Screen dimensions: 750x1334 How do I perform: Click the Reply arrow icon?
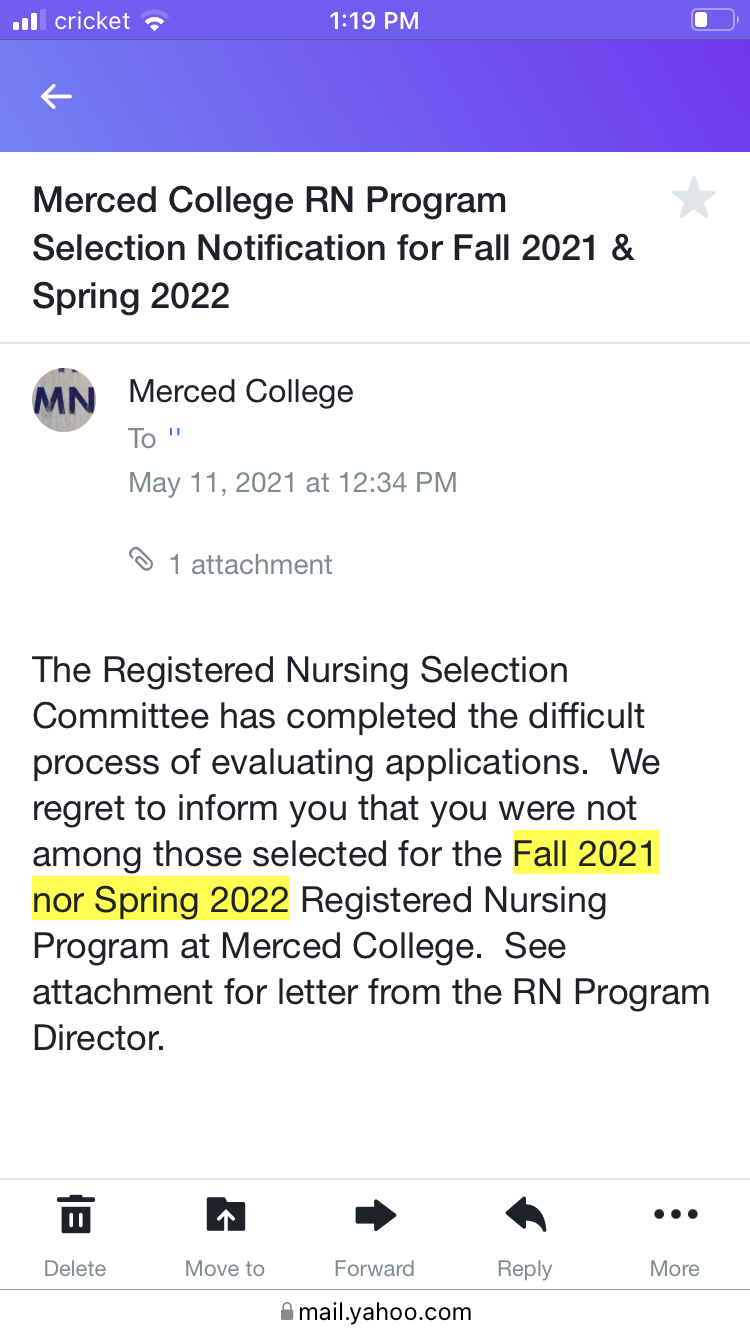(525, 1215)
